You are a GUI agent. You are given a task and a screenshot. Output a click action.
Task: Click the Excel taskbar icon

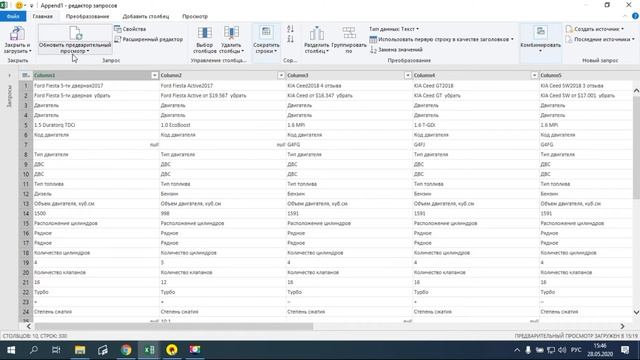pos(149,350)
